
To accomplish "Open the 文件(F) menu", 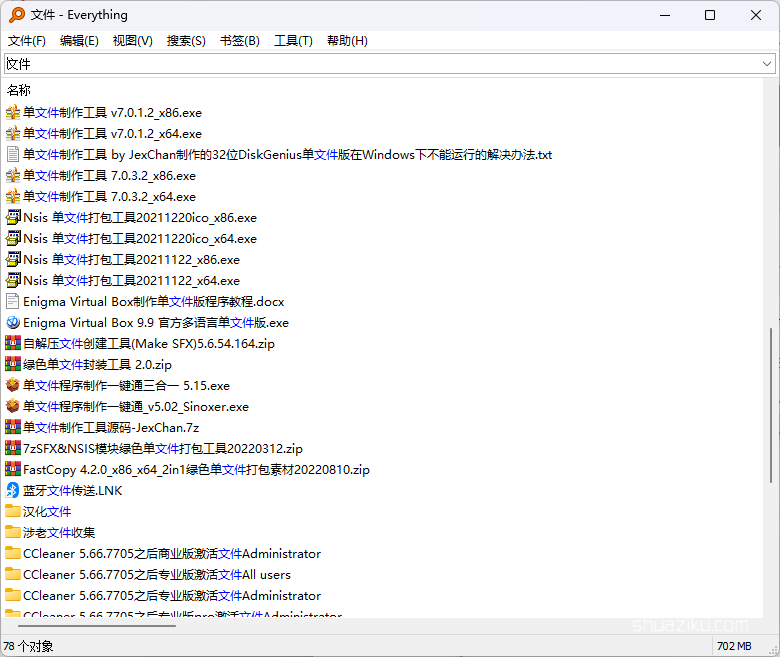I will click(27, 41).
